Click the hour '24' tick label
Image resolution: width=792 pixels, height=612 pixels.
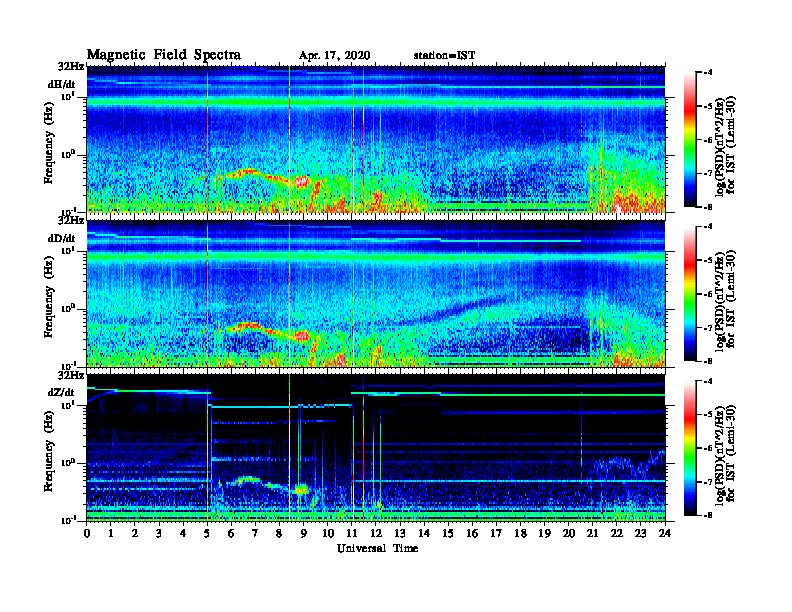(x=665, y=533)
